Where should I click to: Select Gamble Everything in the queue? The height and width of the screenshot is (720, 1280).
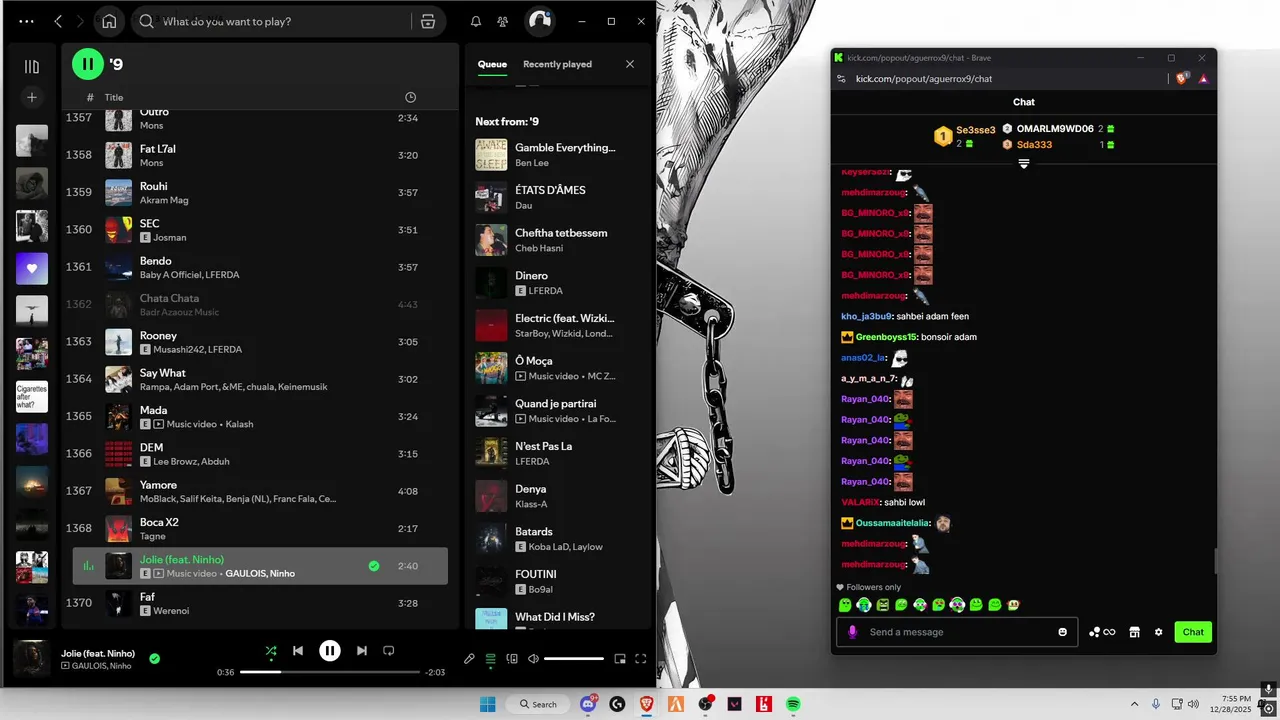click(x=558, y=155)
